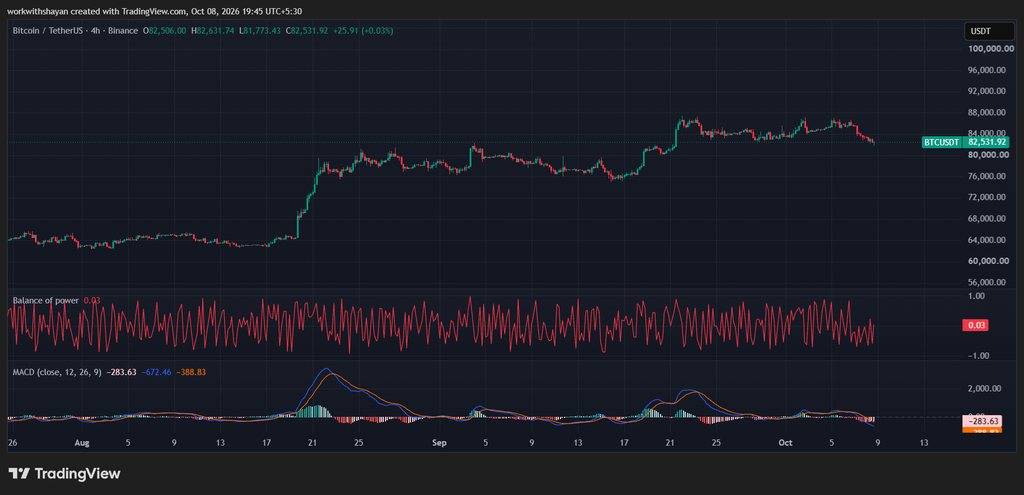The width and height of the screenshot is (1024, 495).
Task: Click the red 0.03 Balance of power value tag
Action: point(976,325)
